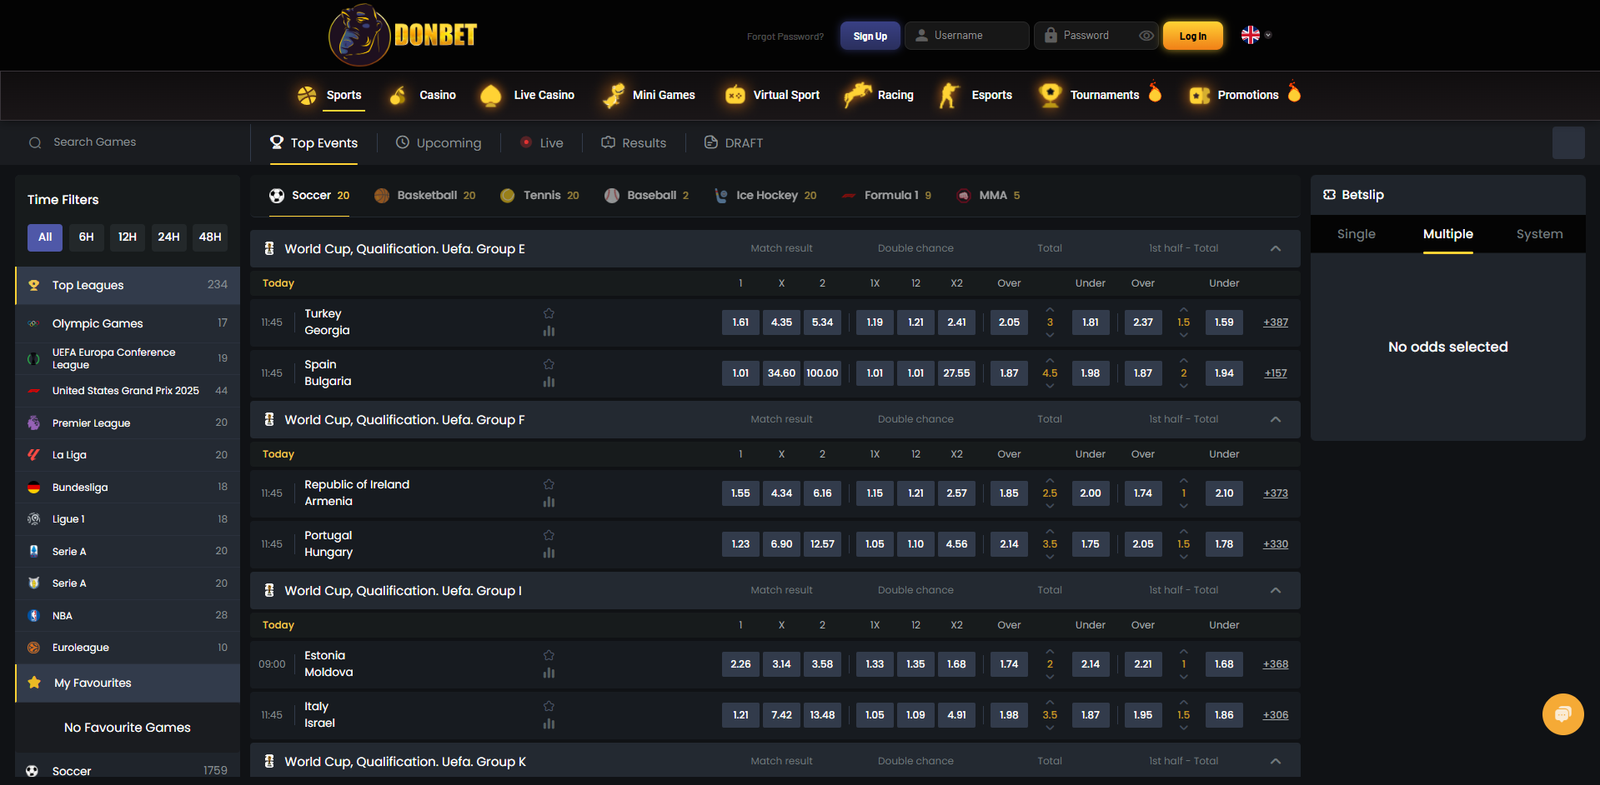
Task: Click the Log In button
Action: pos(1193,36)
